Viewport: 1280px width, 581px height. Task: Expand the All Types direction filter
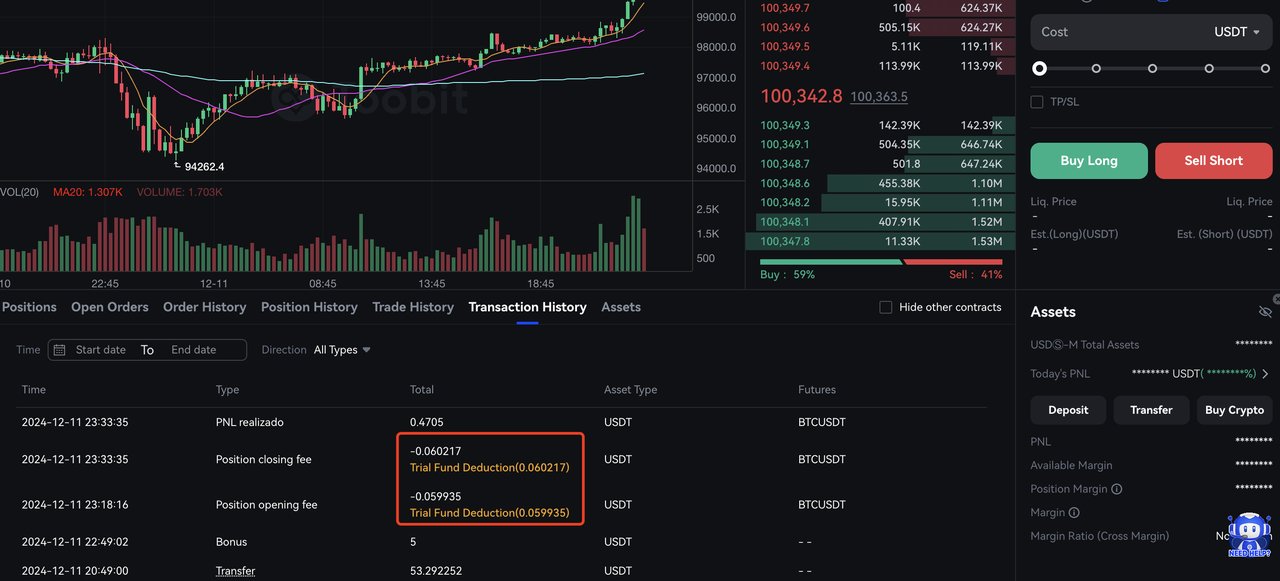(342, 350)
